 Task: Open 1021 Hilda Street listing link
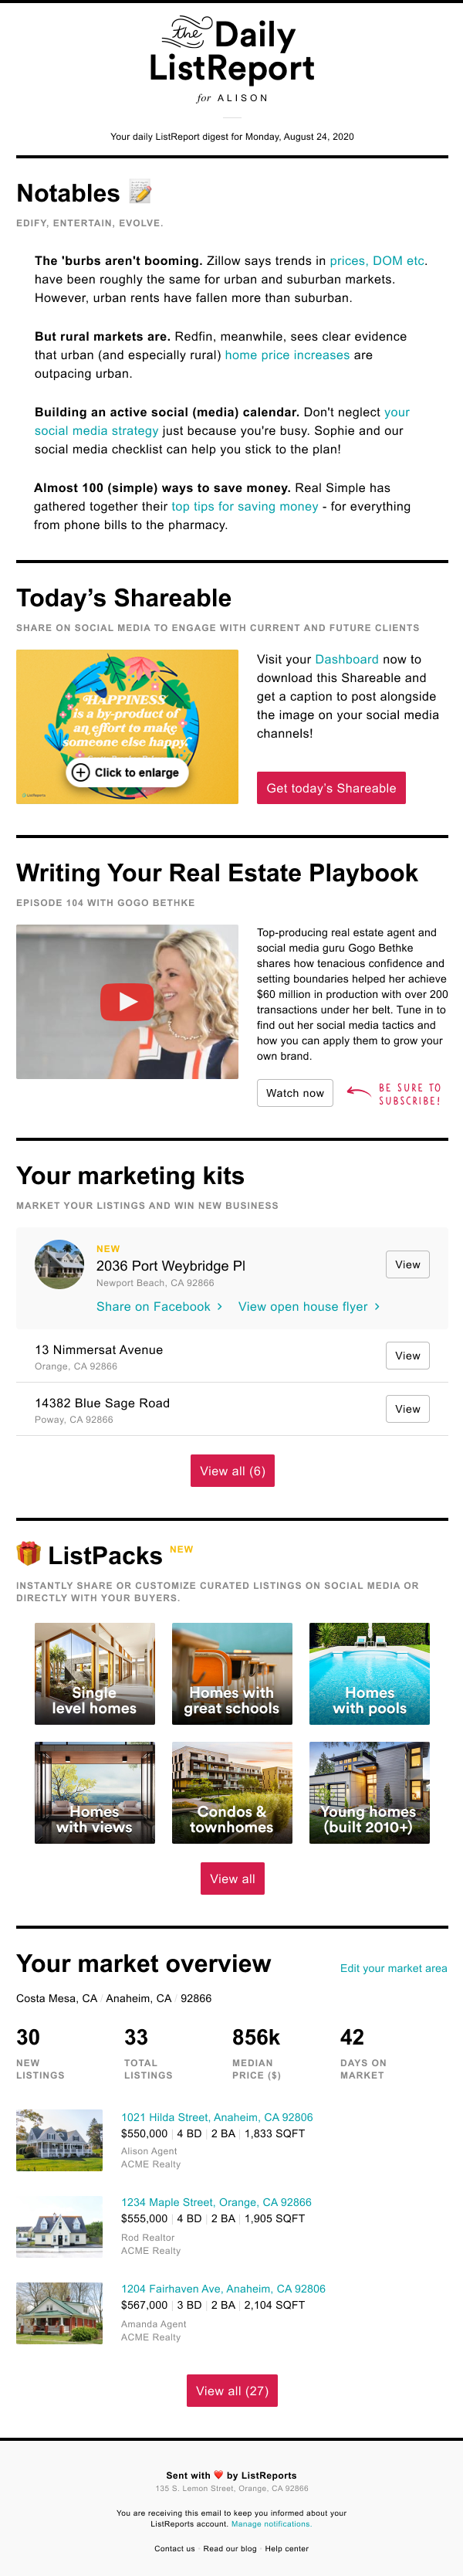click(217, 2117)
